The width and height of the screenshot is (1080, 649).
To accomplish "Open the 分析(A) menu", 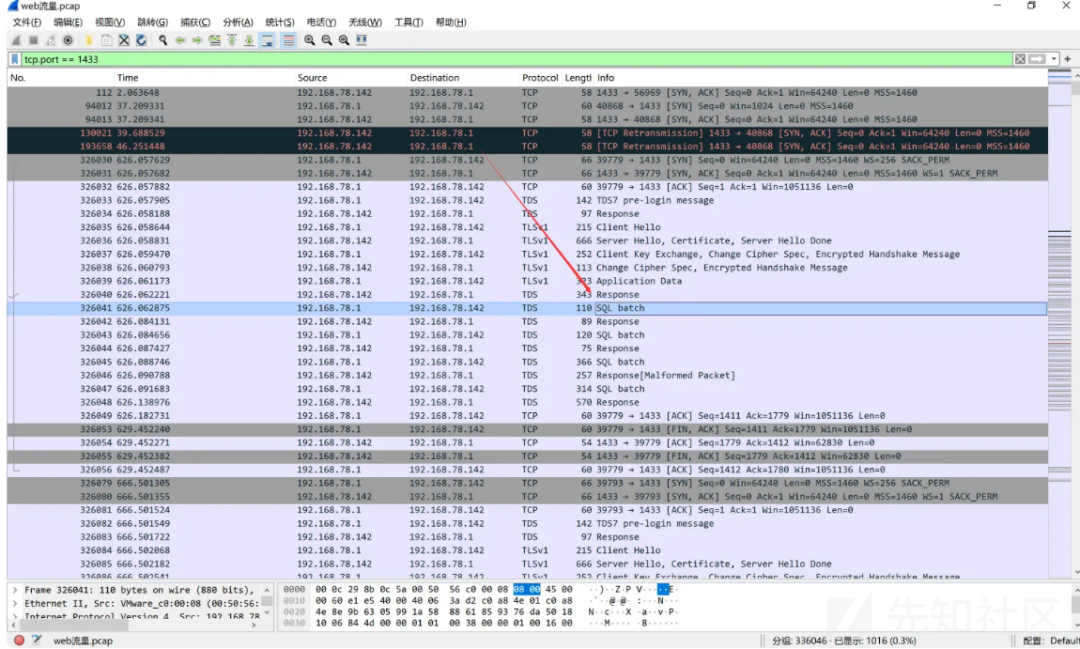I will 238,22.
